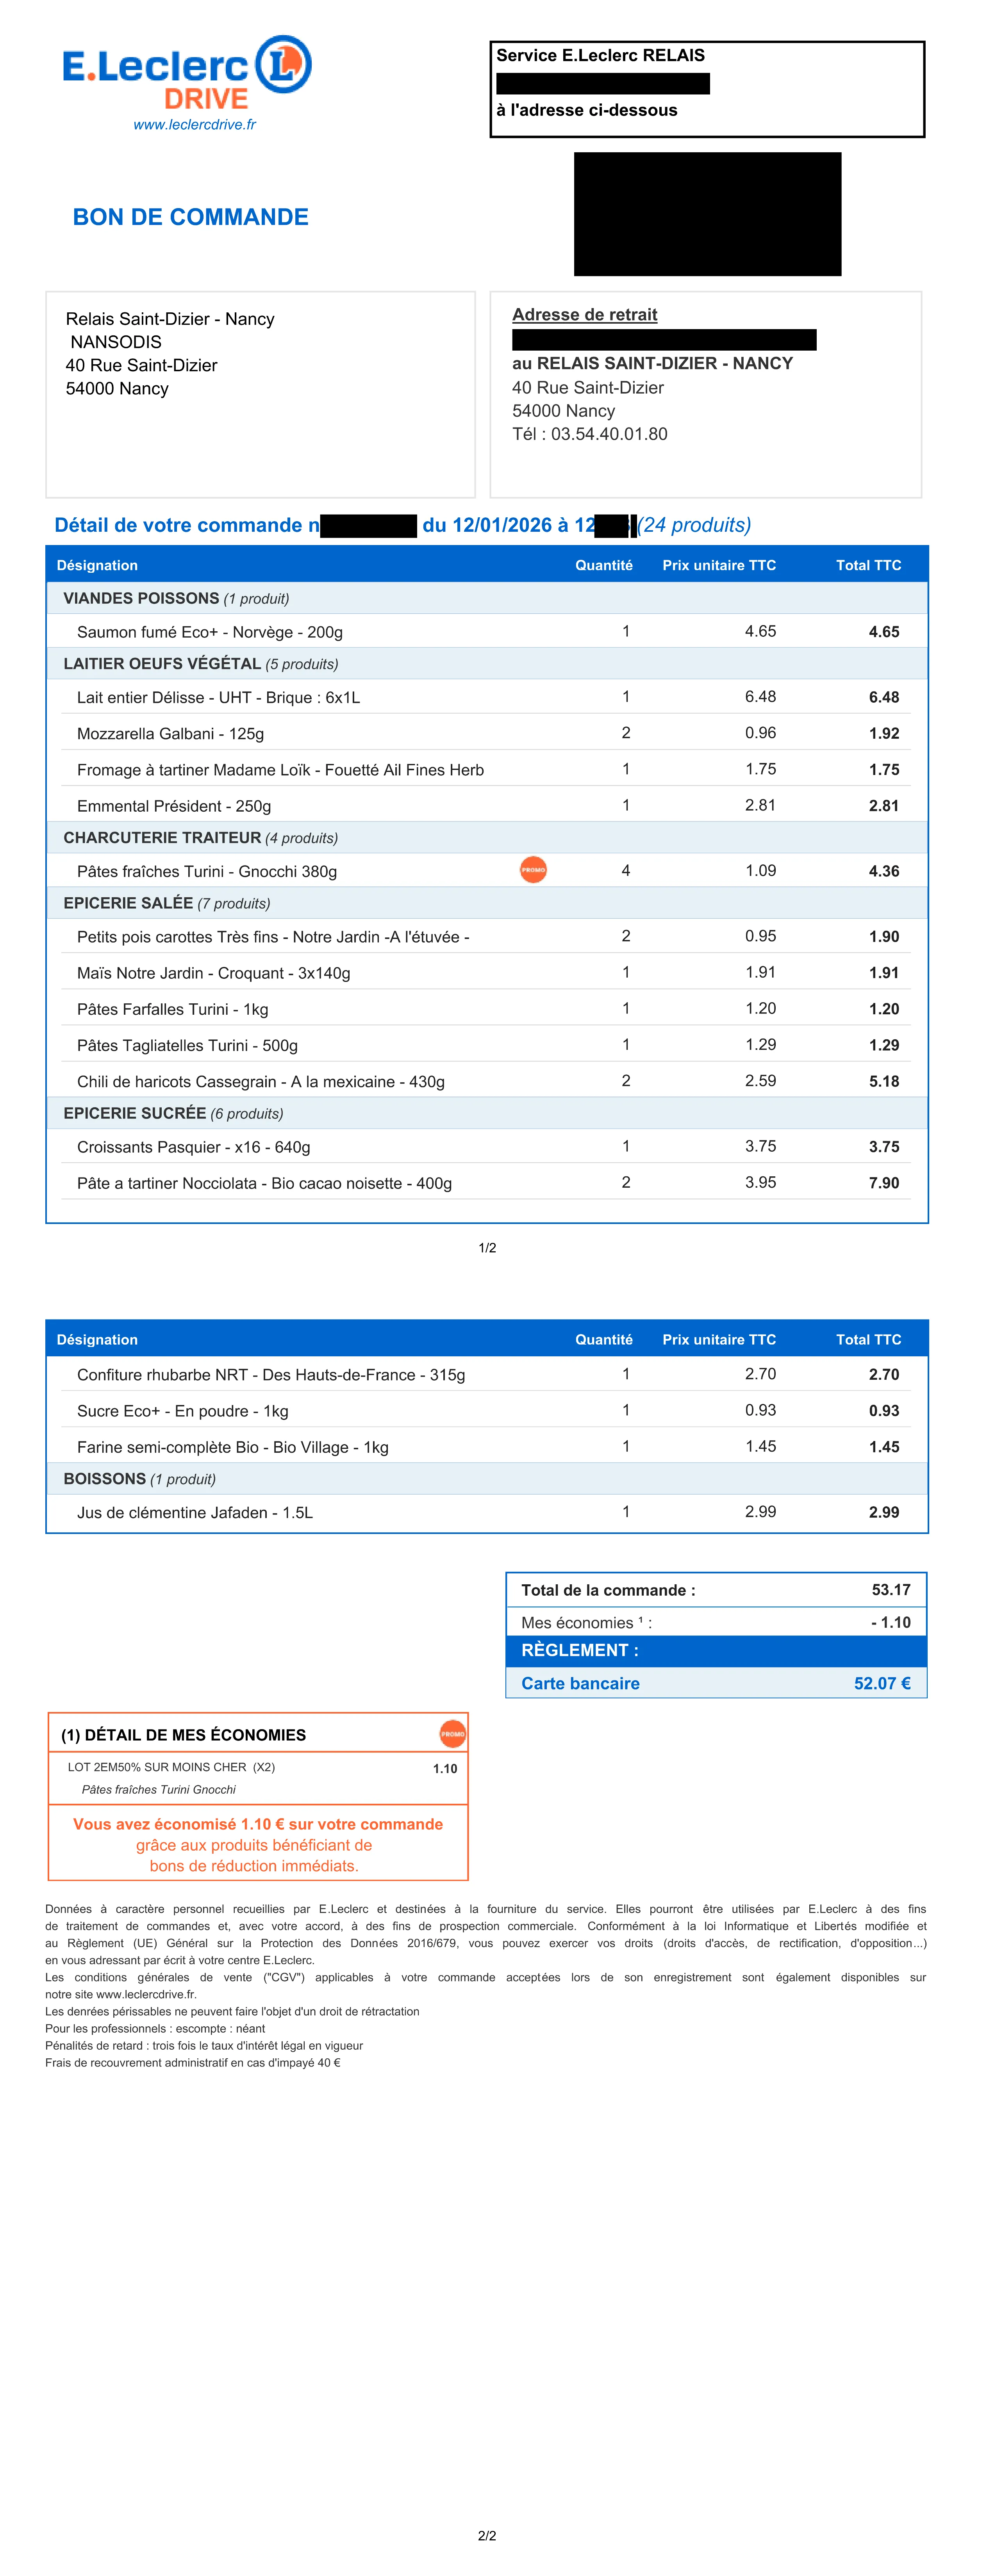This screenshot has height=2576, width=996.
Task: Click the Jus de clémentine Jafaden item
Action: 195,1513
